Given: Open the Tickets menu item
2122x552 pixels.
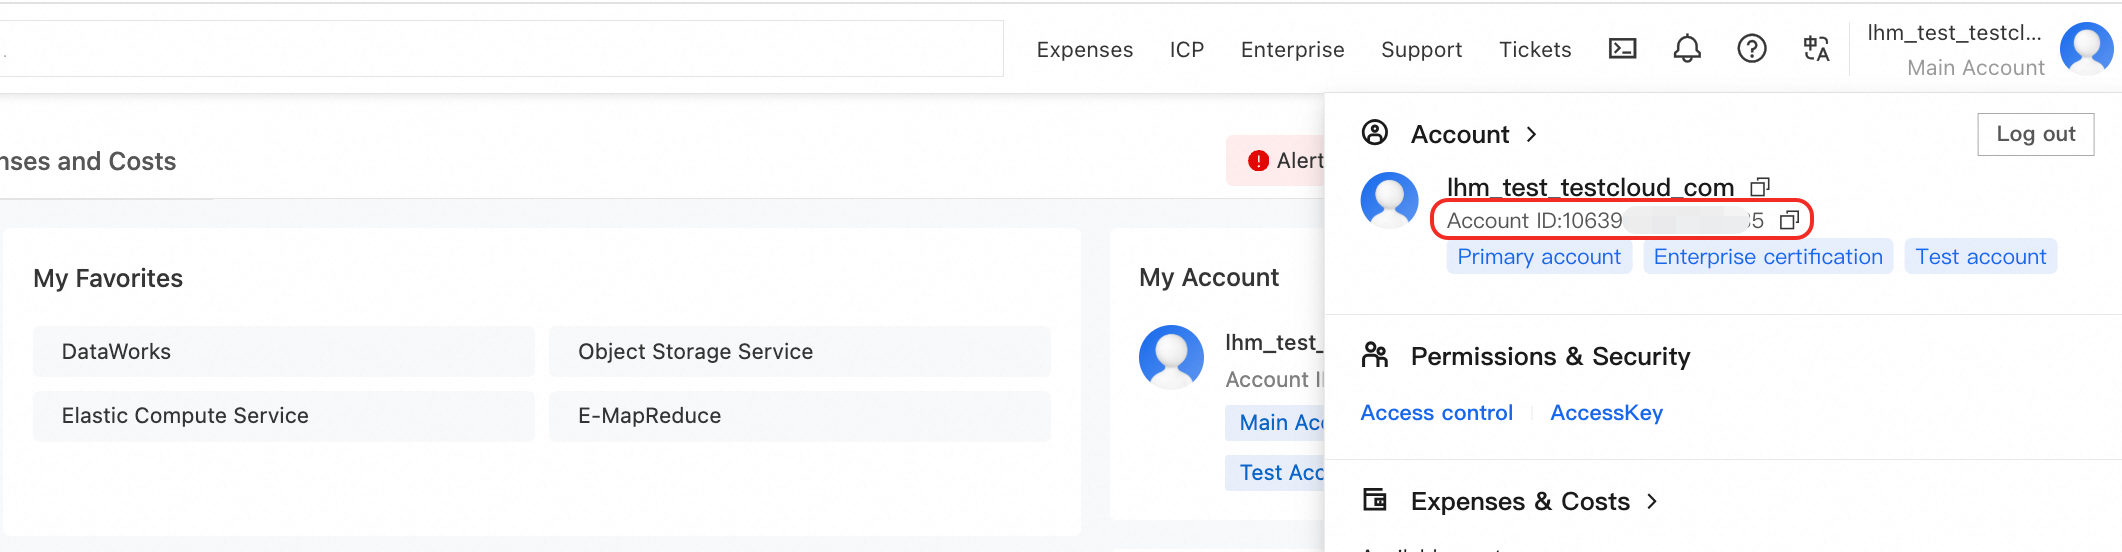Looking at the screenshot, I should (x=1535, y=50).
